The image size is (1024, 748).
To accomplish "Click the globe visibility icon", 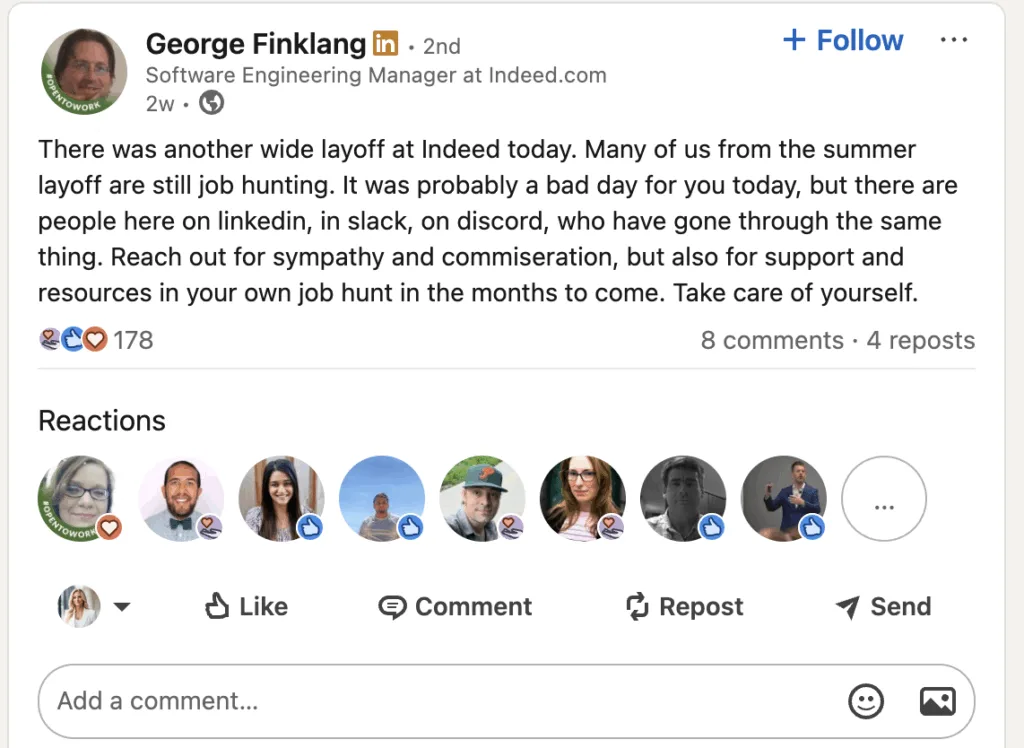I will 211,103.
